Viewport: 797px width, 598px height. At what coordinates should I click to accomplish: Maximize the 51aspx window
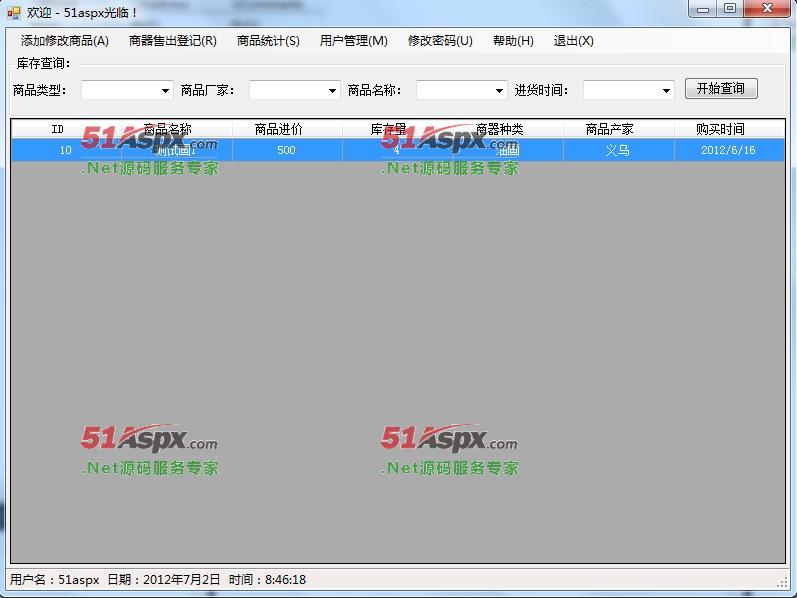point(730,9)
